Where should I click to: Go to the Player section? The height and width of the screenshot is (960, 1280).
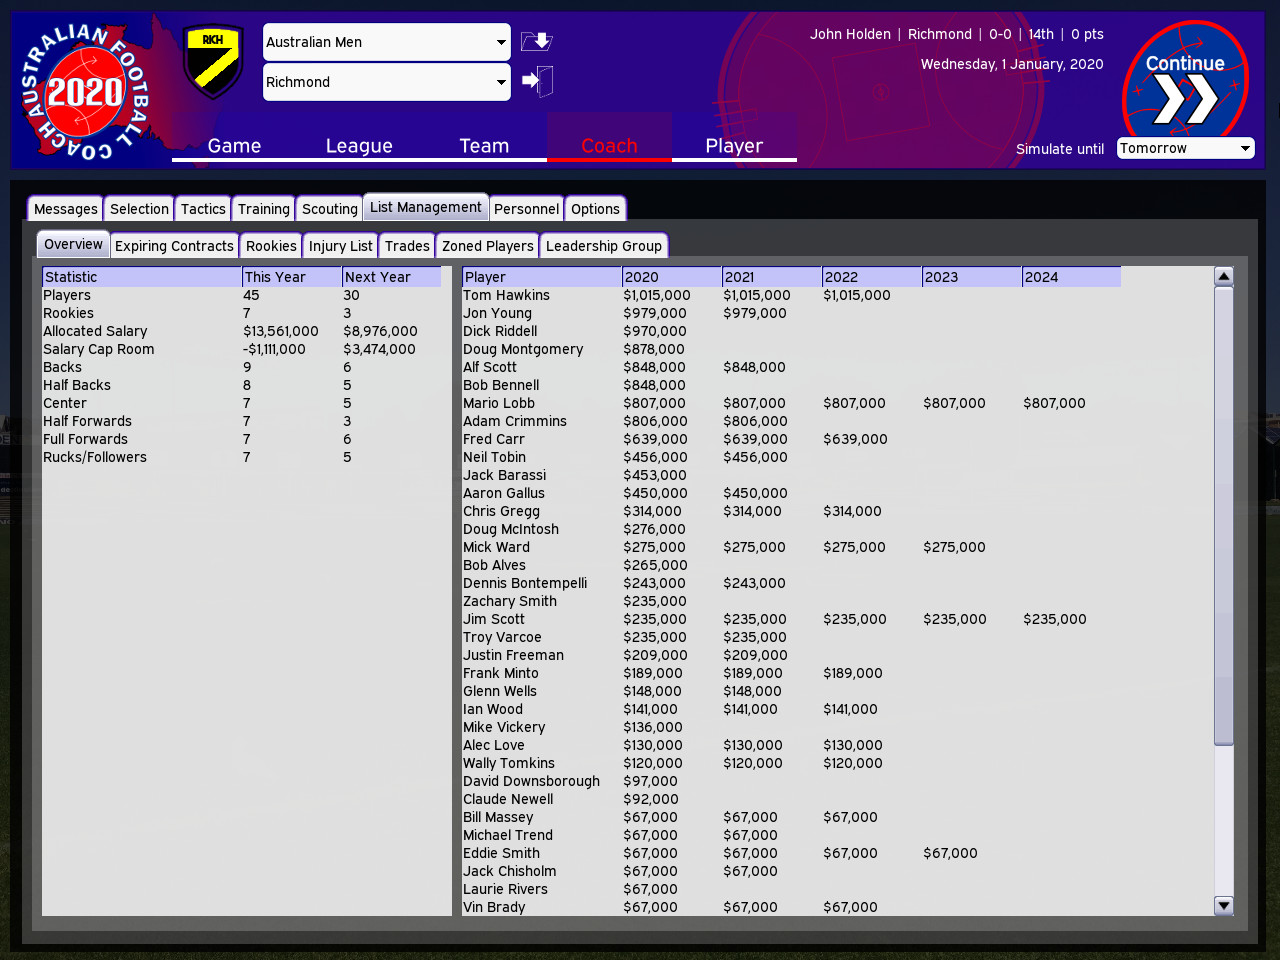point(734,146)
